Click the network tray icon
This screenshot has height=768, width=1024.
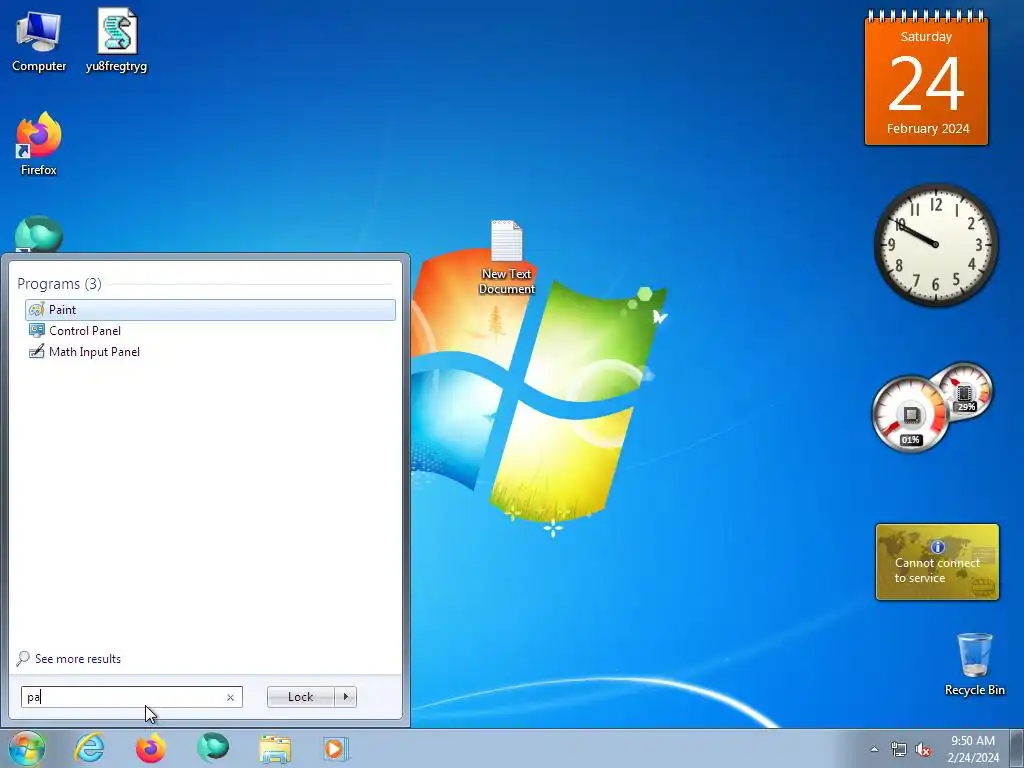click(x=899, y=749)
